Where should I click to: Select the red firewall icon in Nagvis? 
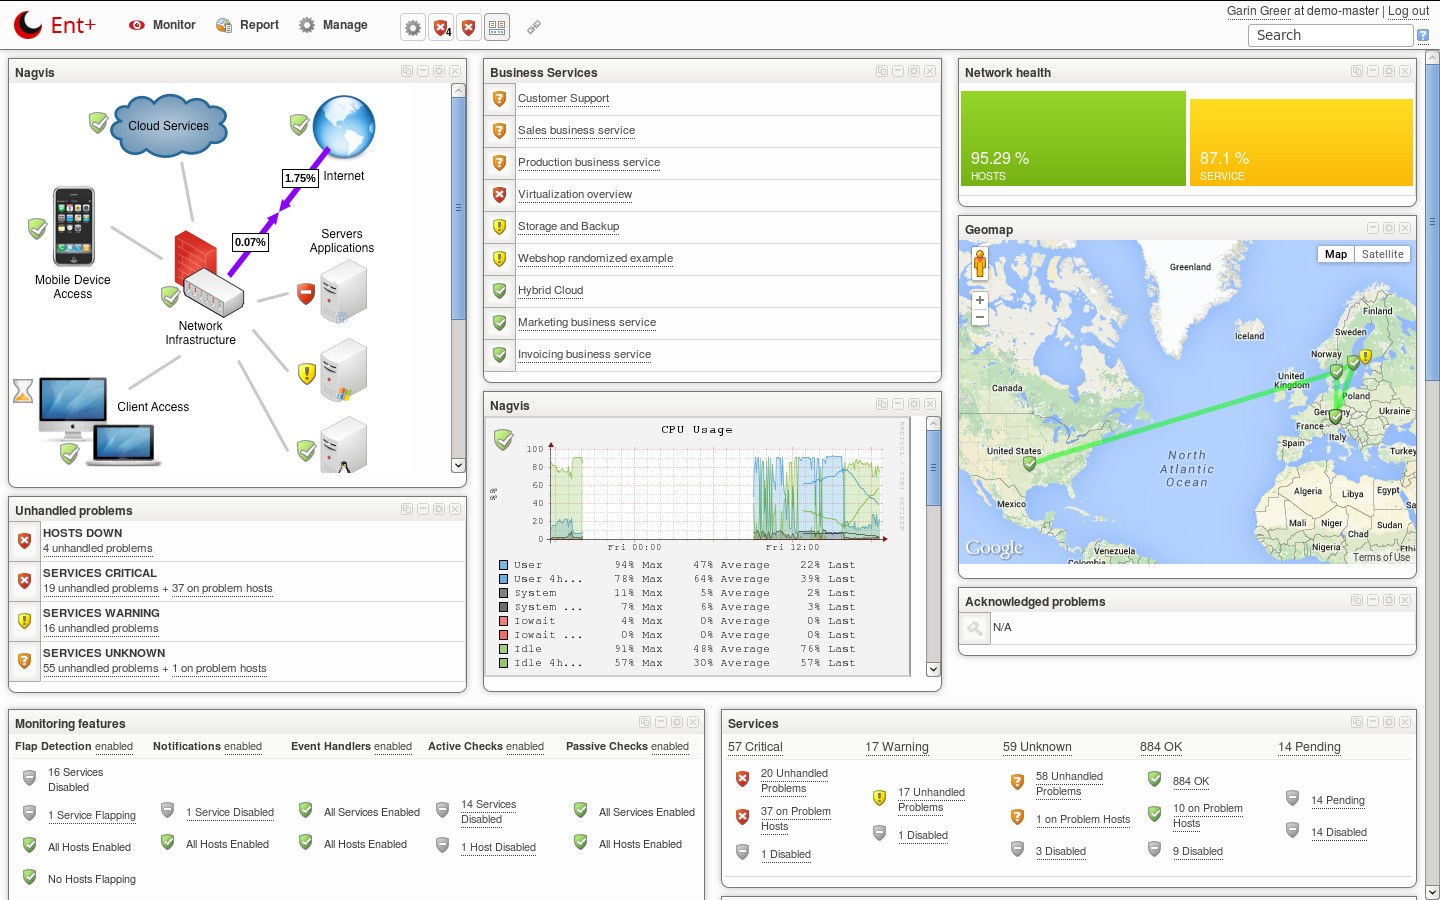(197, 258)
